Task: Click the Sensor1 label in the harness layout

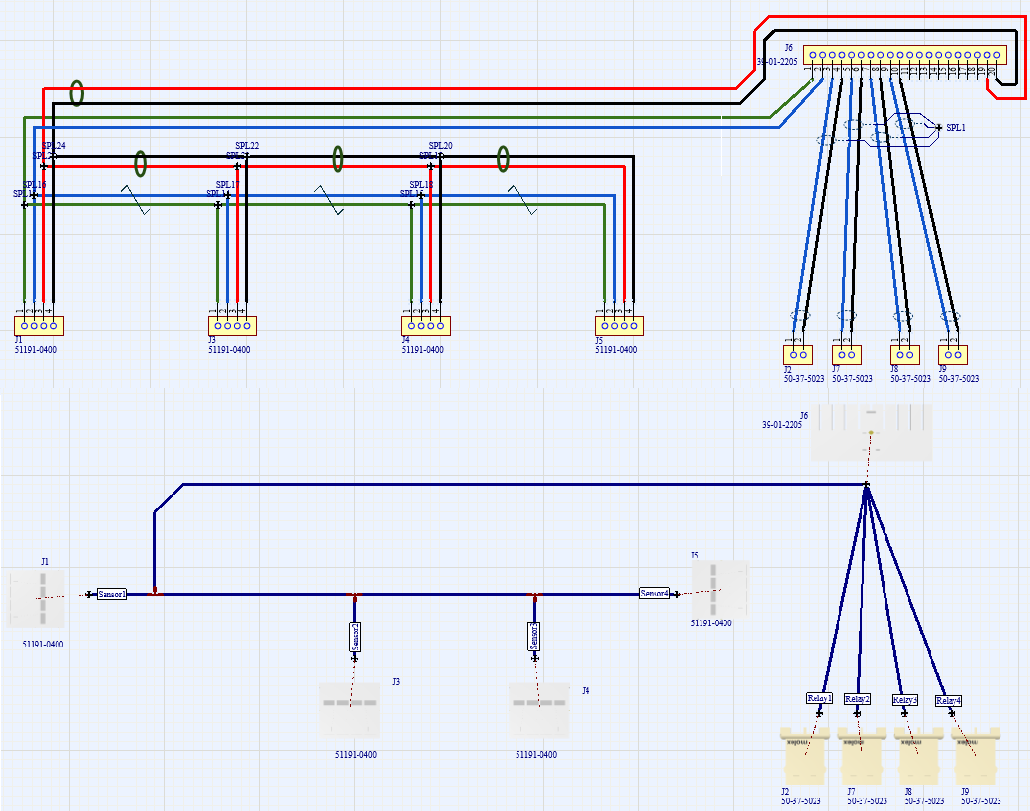Action: click(x=112, y=594)
